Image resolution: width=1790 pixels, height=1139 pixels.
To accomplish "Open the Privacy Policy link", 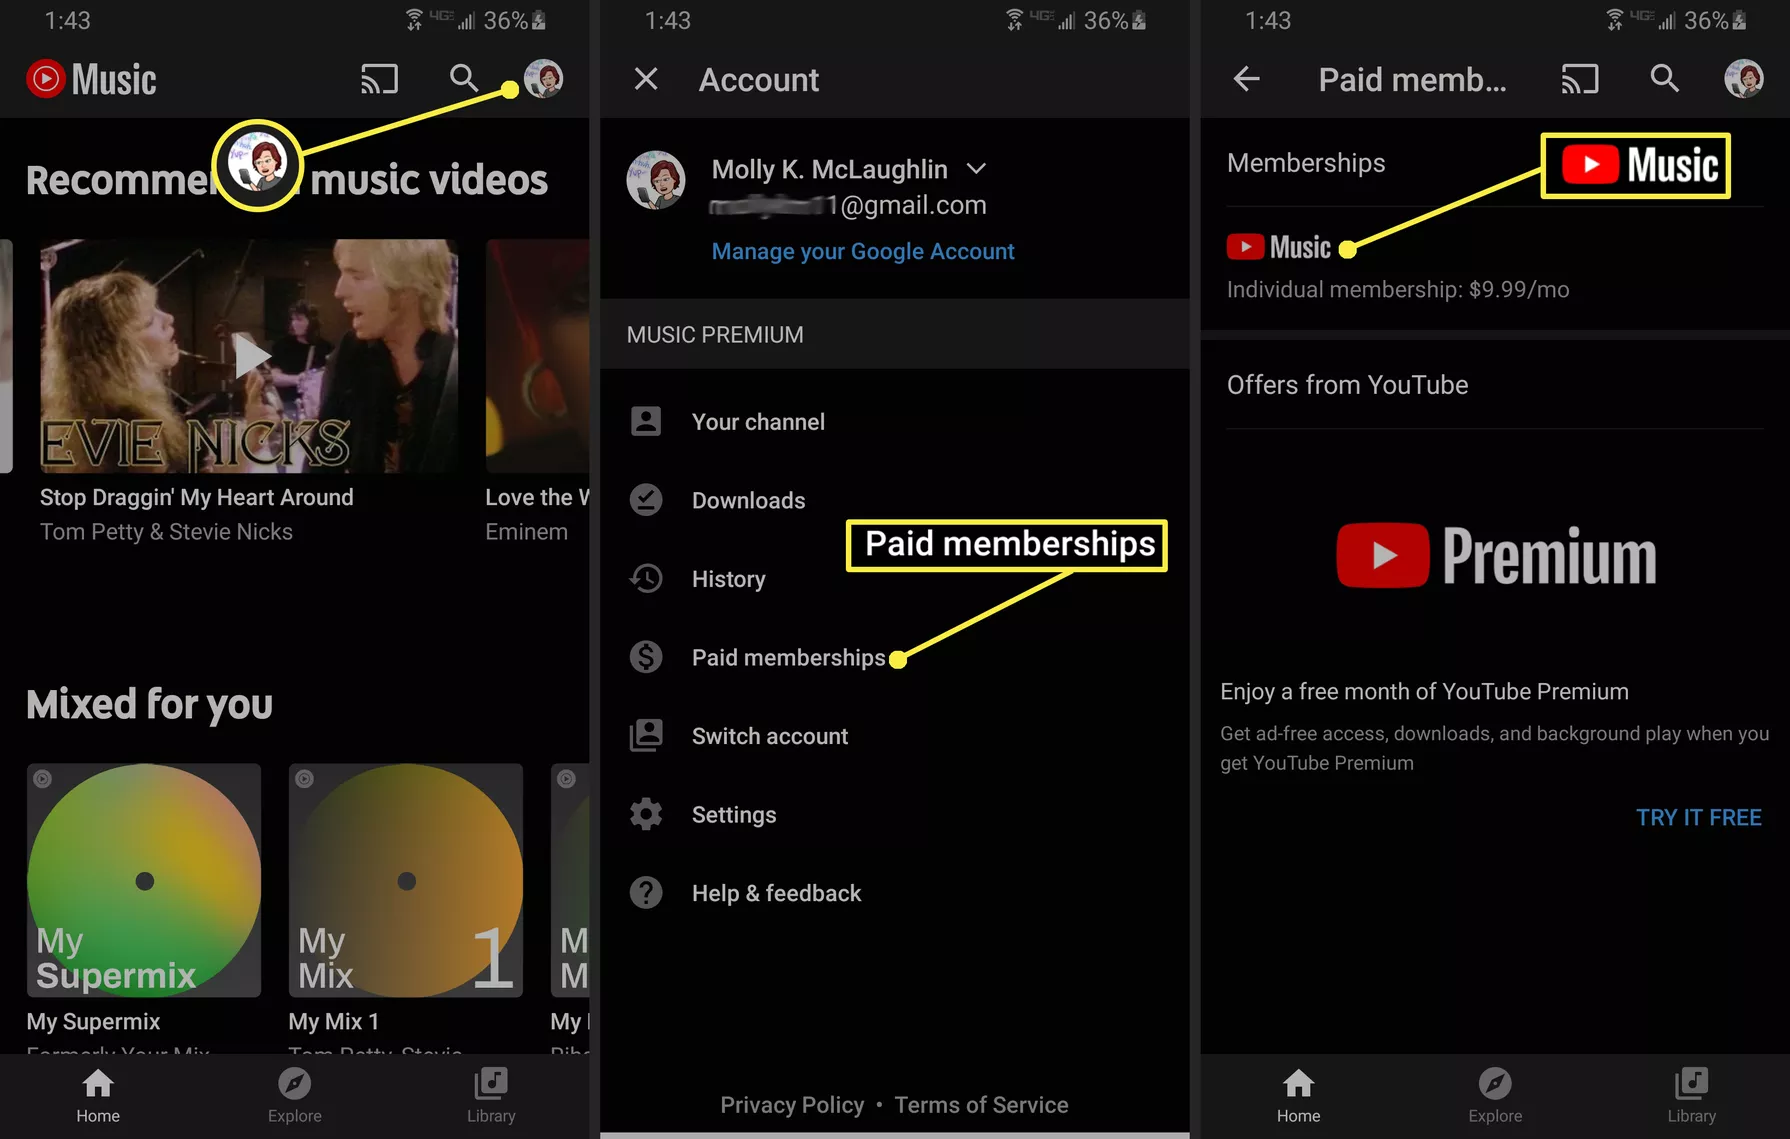I will 791,1105.
